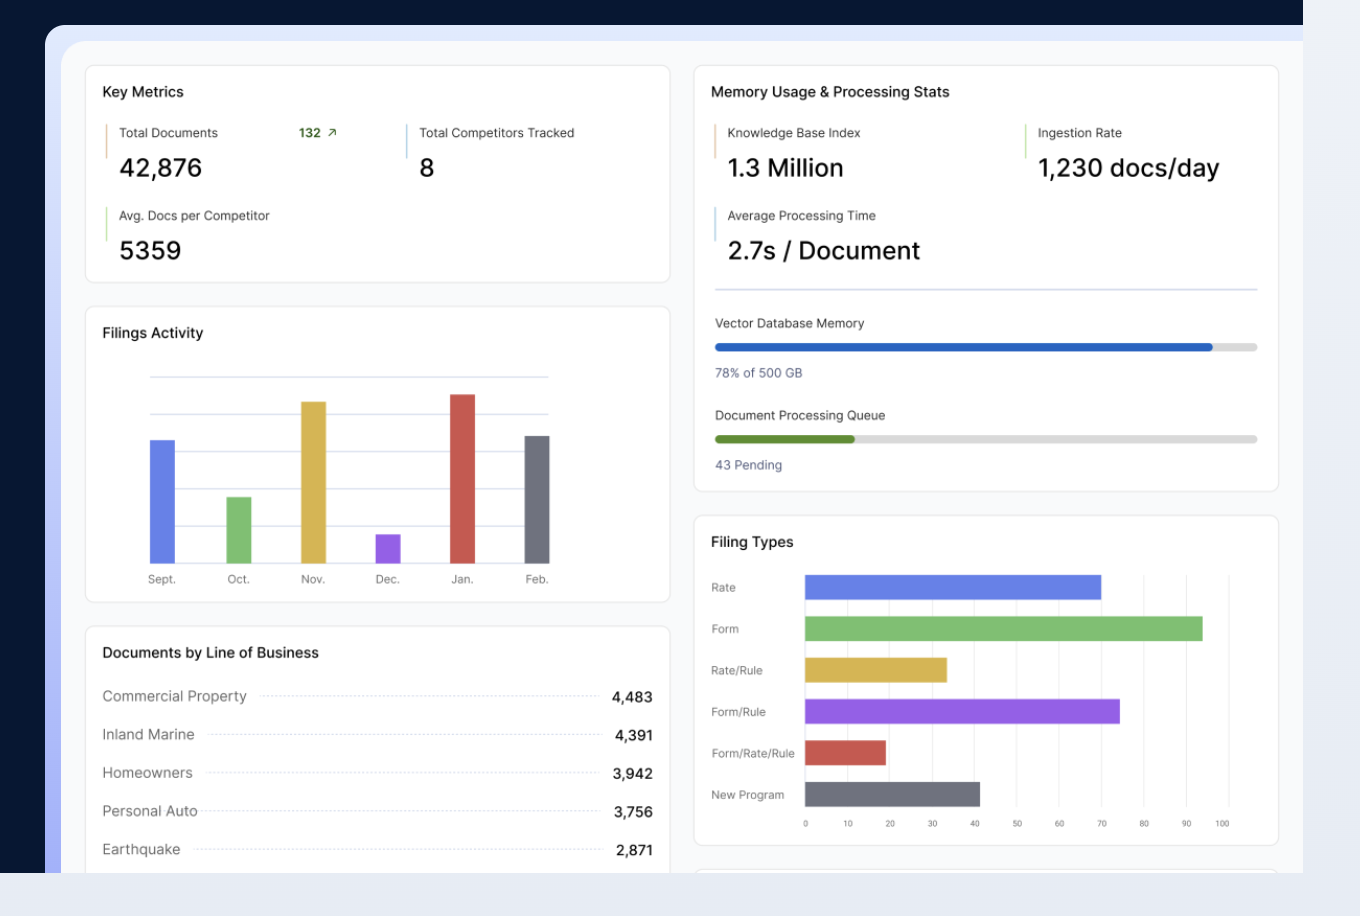Click the green Oct. bar in Filings Activity
1360x916 pixels.
[x=238, y=530]
